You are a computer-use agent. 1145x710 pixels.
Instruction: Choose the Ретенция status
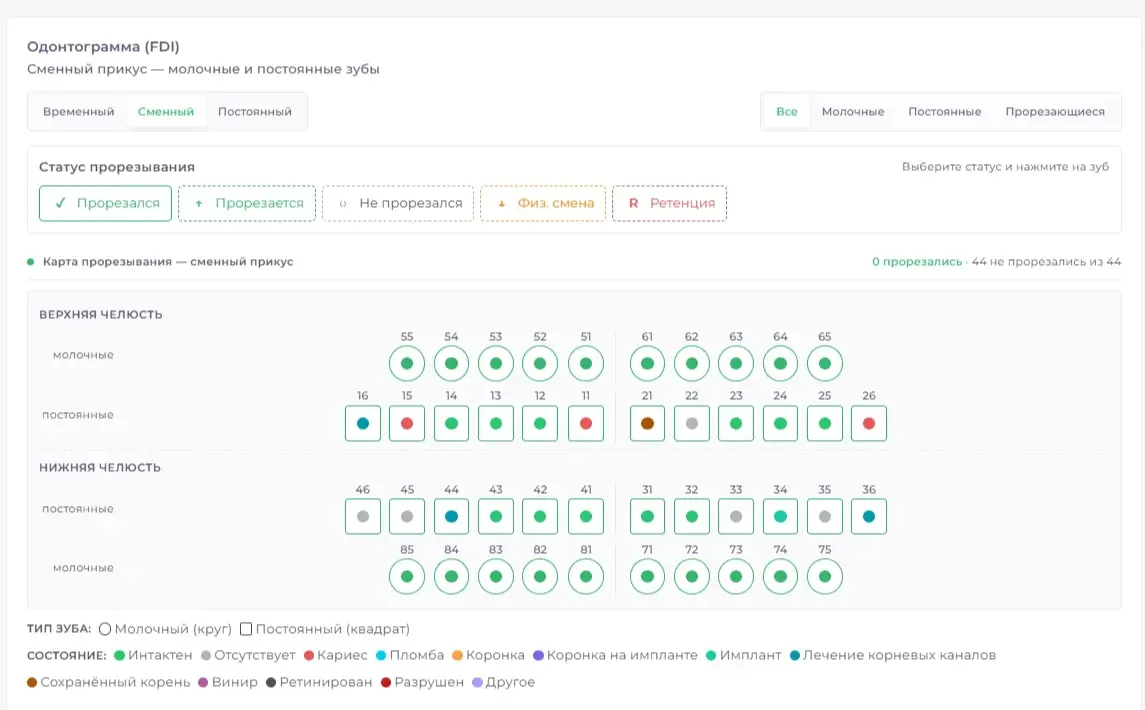[670, 203]
